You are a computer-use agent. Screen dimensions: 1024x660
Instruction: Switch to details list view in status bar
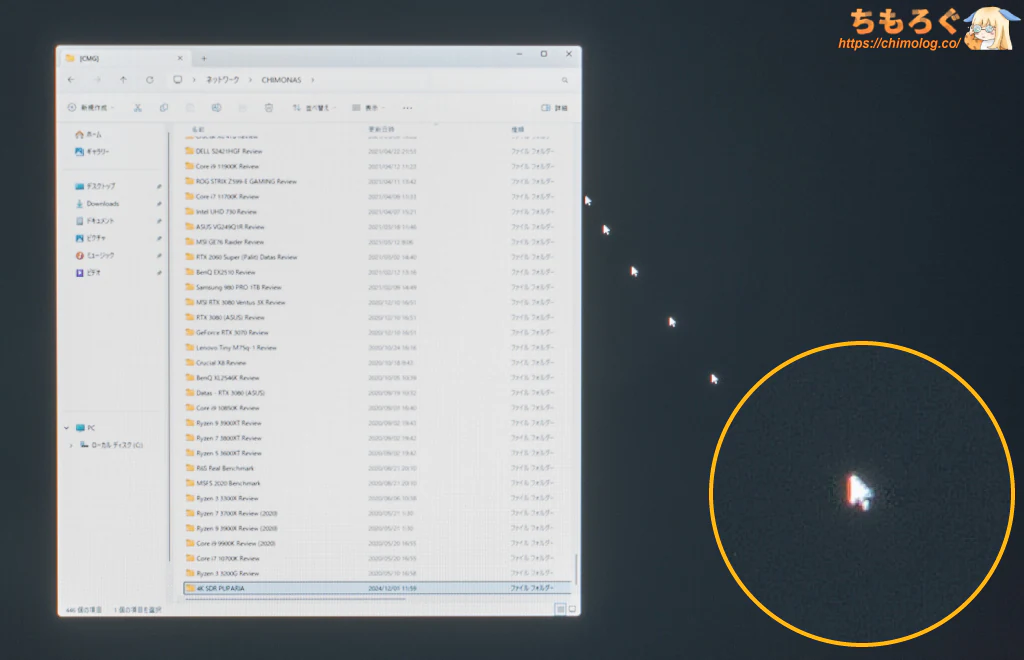click(x=559, y=608)
